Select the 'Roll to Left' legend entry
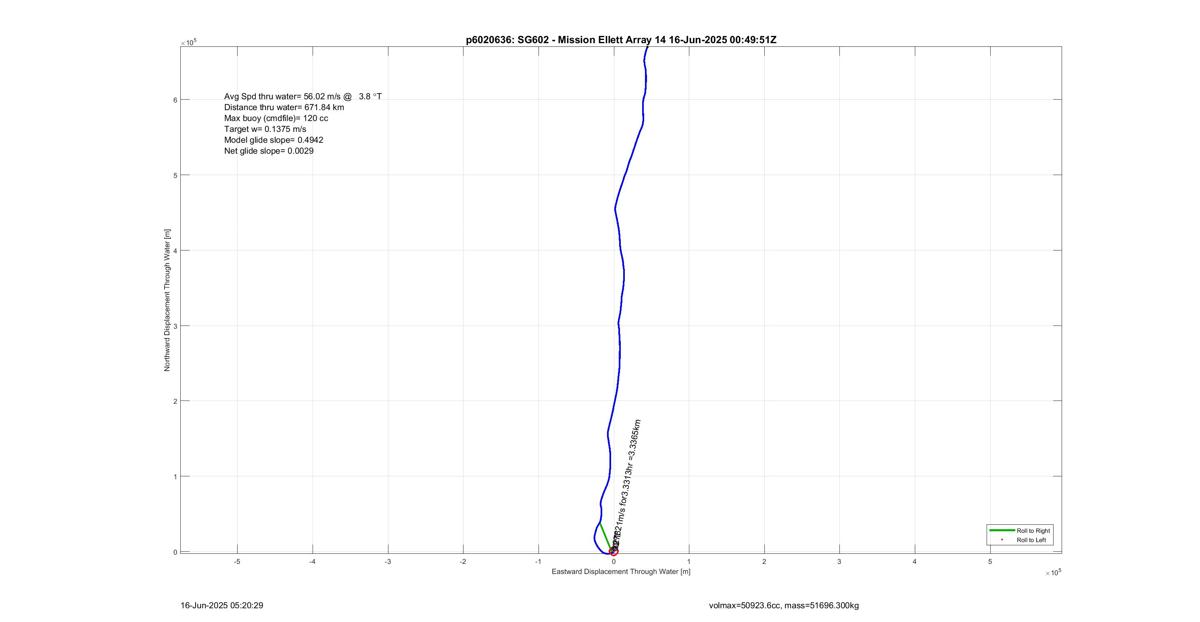The image size is (1200, 622). (1032, 540)
